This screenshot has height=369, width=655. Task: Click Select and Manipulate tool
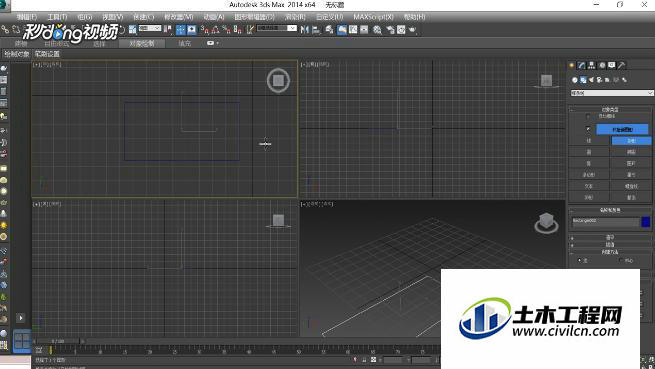pyautogui.click(x=181, y=29)
